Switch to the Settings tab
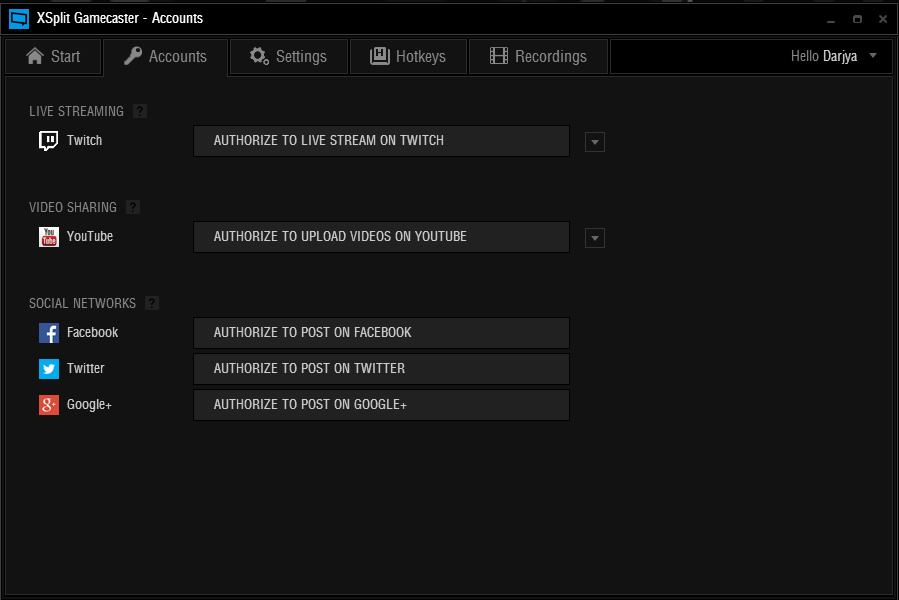Viewport: 899px width, 600px height. [x=289, y=56]
